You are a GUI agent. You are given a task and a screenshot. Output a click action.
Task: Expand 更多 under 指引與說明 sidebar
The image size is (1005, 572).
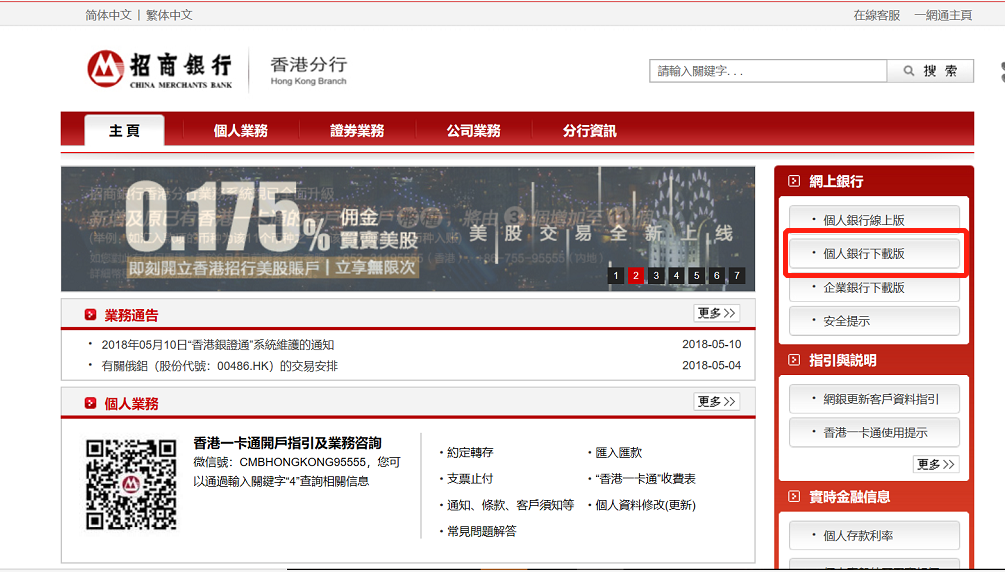(935, 464)
